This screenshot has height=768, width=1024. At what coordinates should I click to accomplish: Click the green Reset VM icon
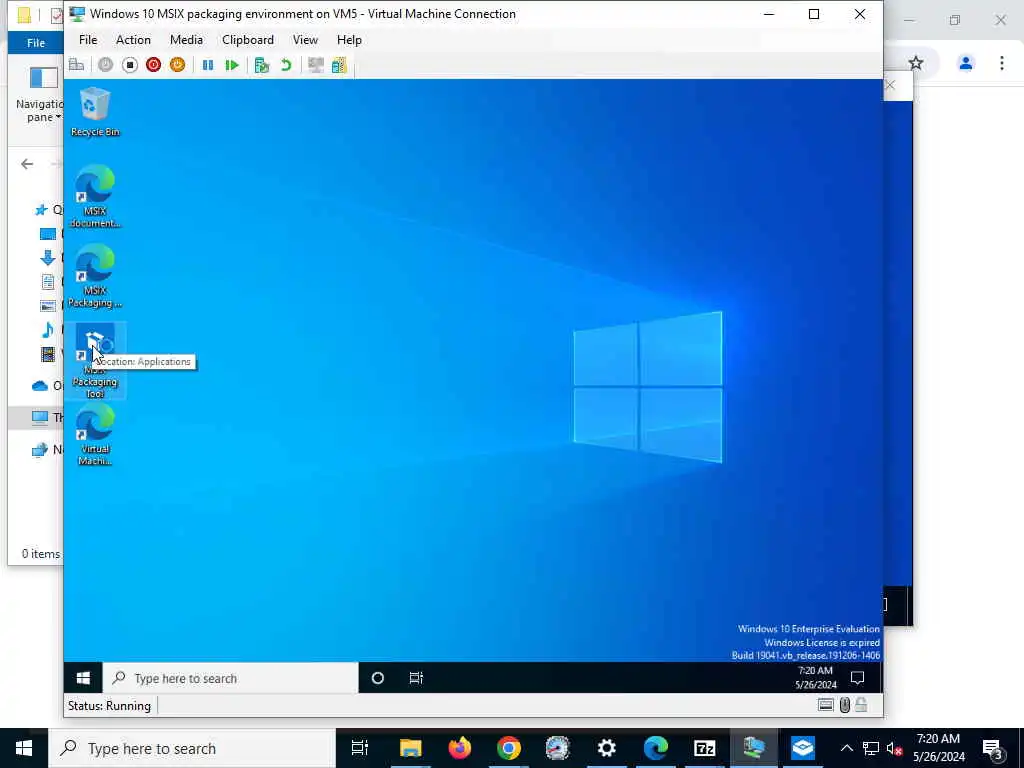coord(232,65)
